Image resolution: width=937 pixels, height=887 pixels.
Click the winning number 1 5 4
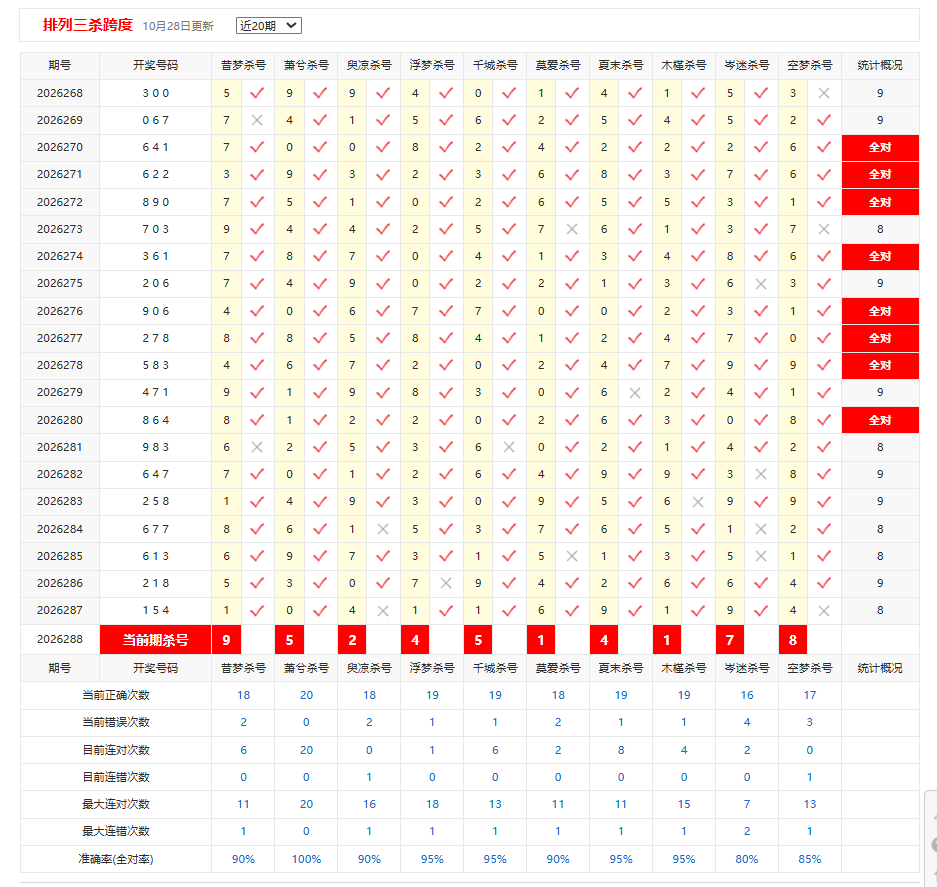coord(155,610)
